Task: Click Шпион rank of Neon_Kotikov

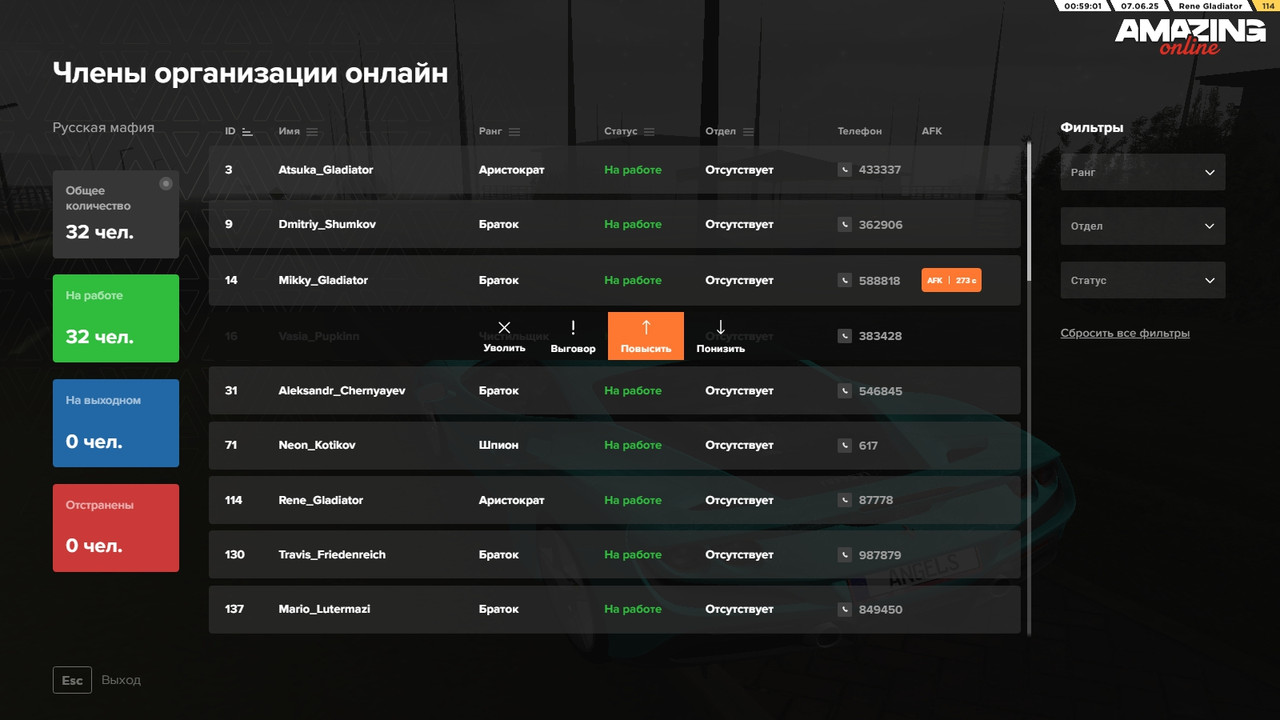Action: click(x=499, y=445)
